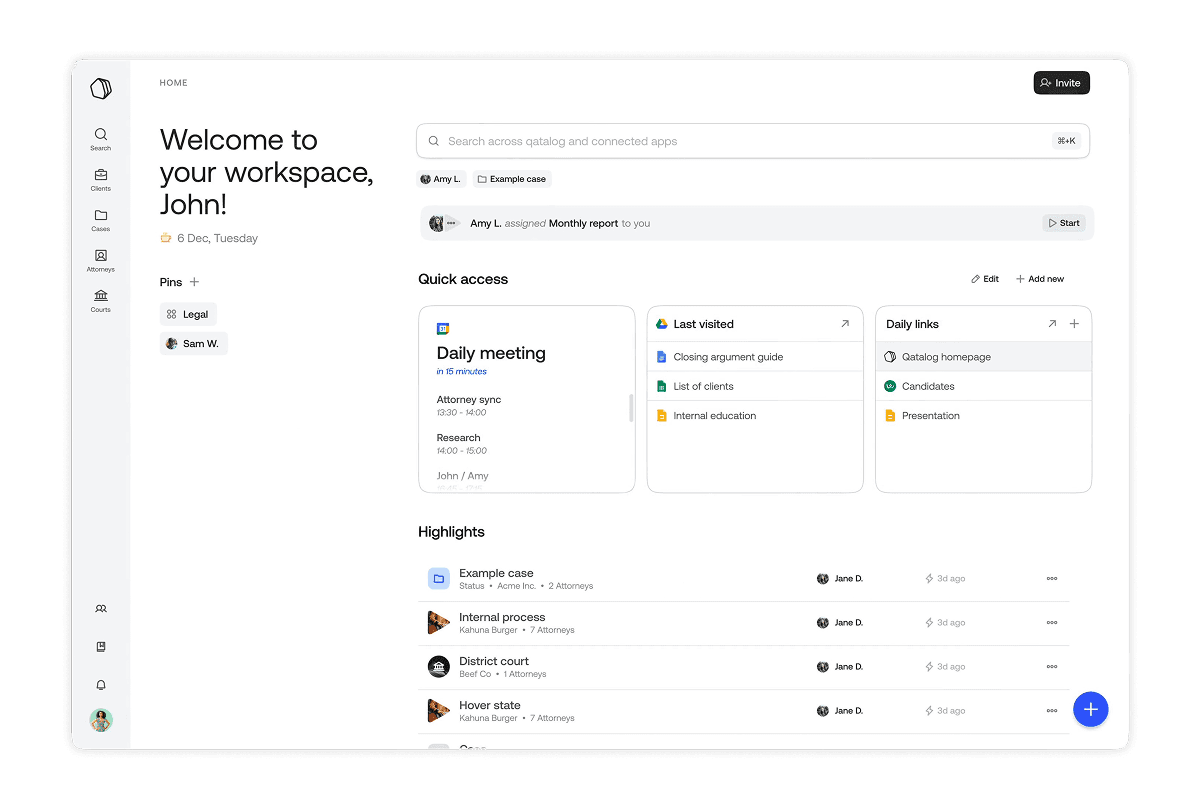Focus the qatalog search field
This screenshot has width=1200, height=790.
point(753,141)
